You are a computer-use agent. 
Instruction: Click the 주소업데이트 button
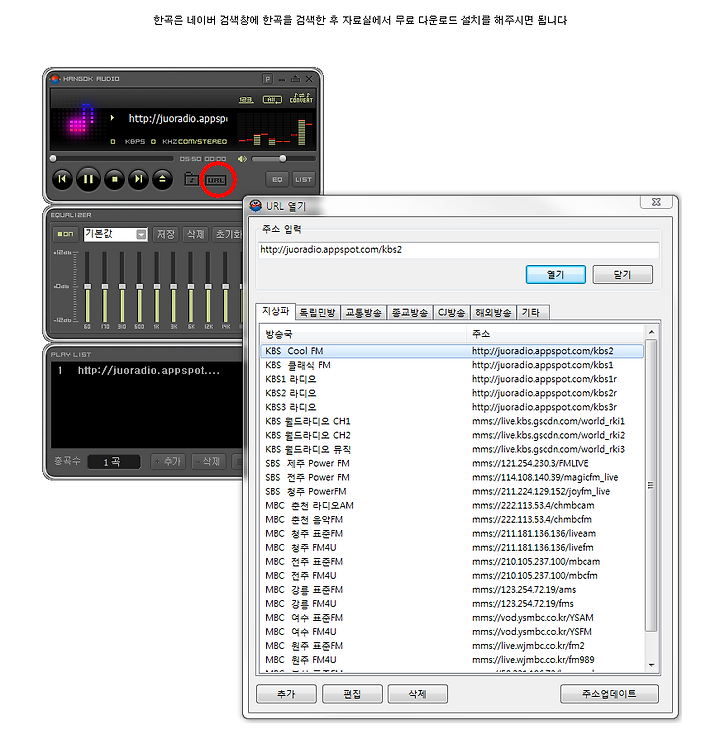(x=609, y=694)
